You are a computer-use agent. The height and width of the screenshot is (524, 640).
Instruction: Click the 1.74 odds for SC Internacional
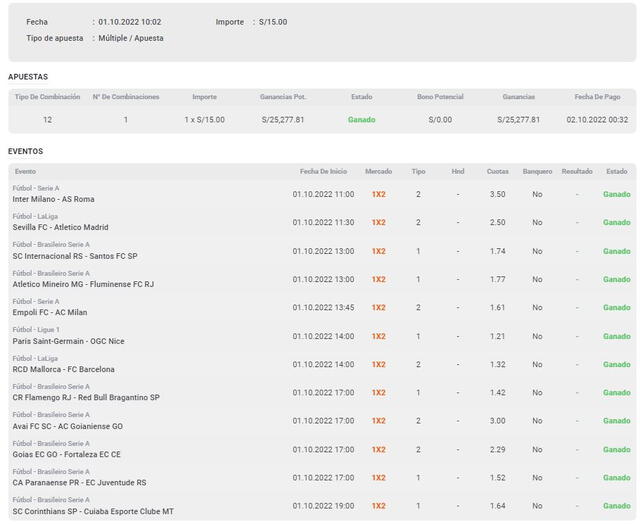[498, 251]
